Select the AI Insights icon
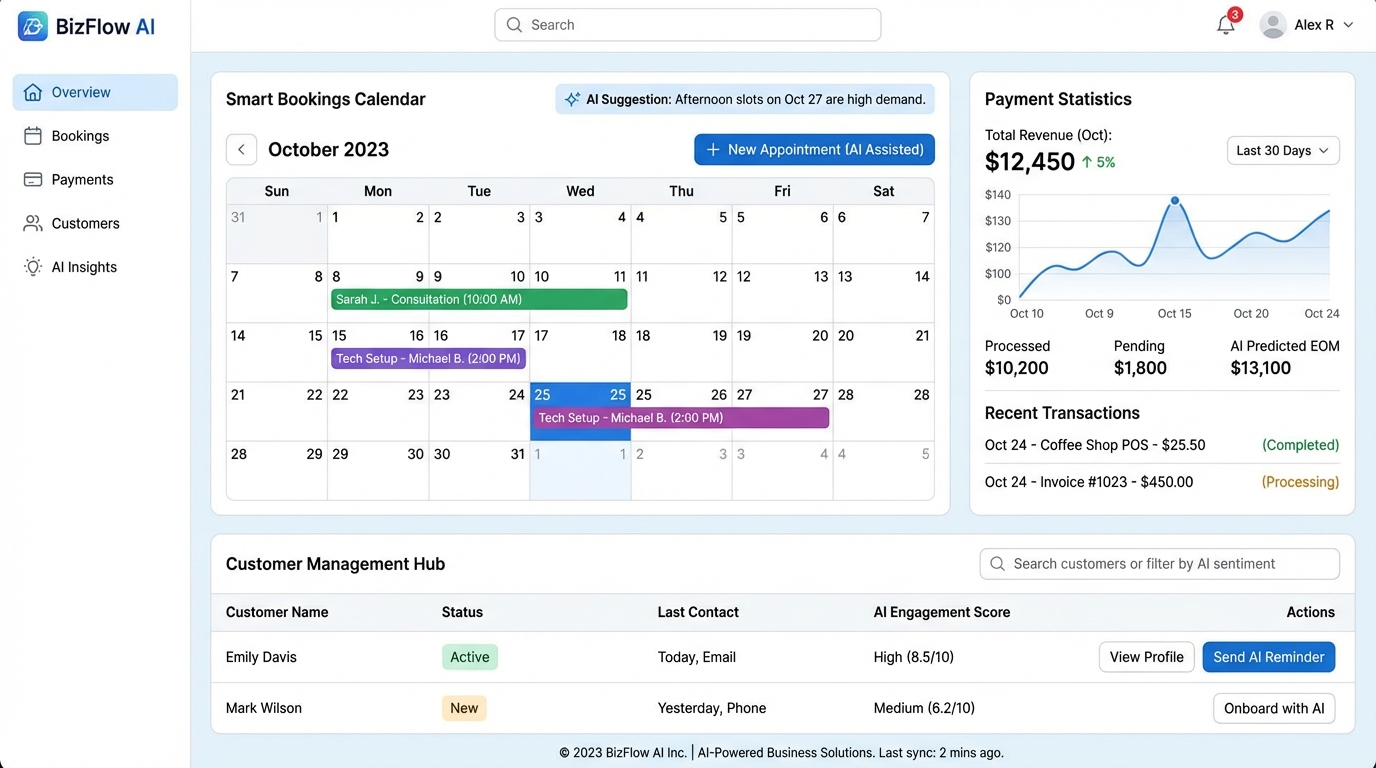The image size is (1376, 768). tap(33, 267)
